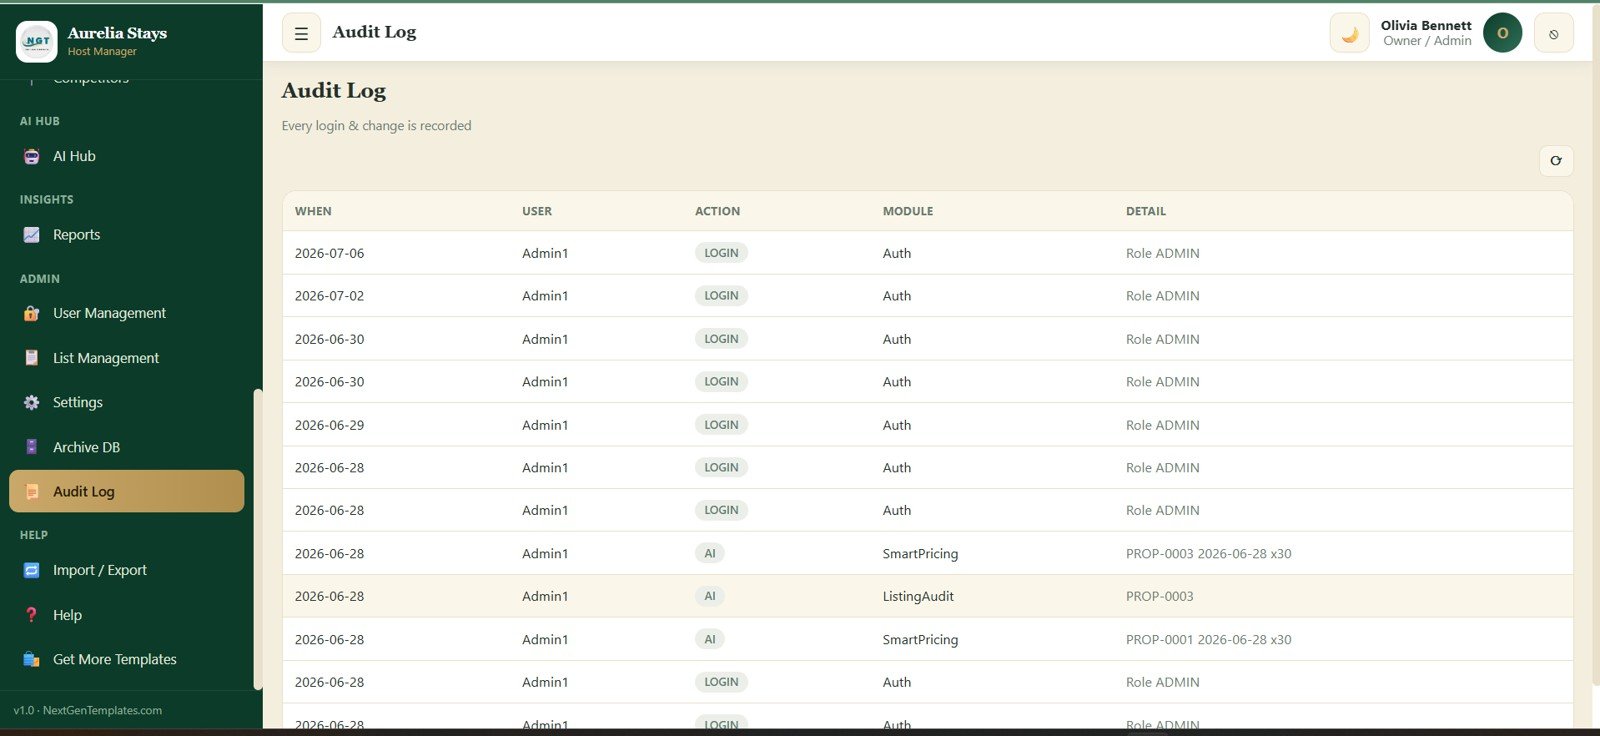Open the Help page link

click(126, 615)
